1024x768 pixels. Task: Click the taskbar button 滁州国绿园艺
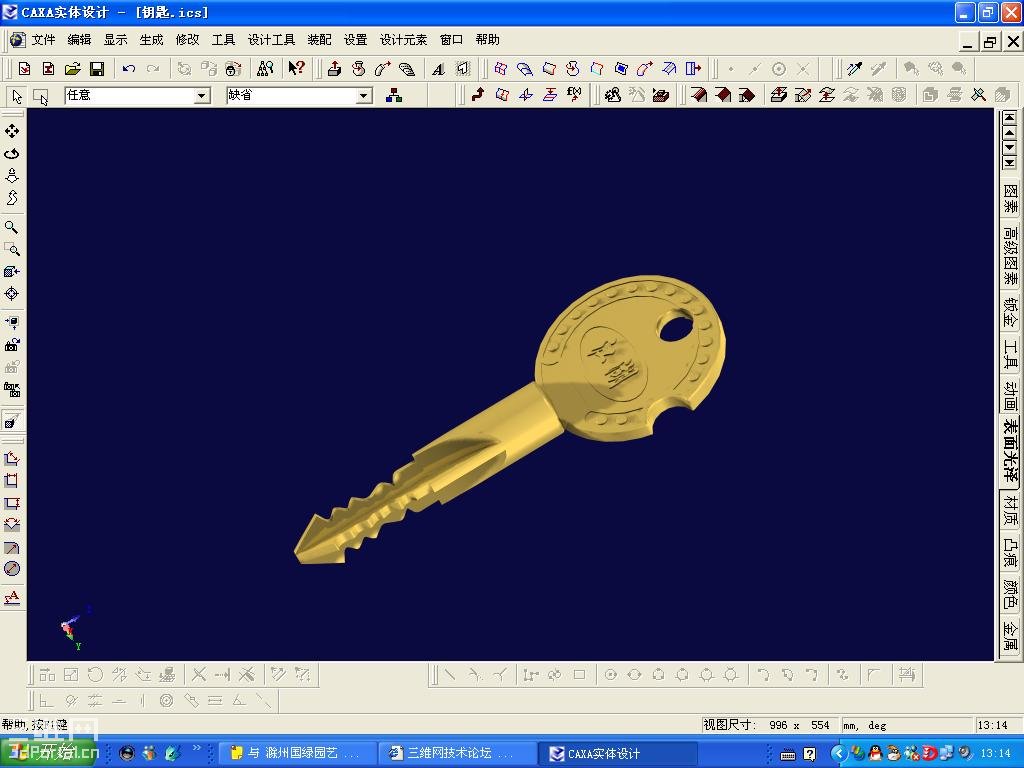(297, 753)
